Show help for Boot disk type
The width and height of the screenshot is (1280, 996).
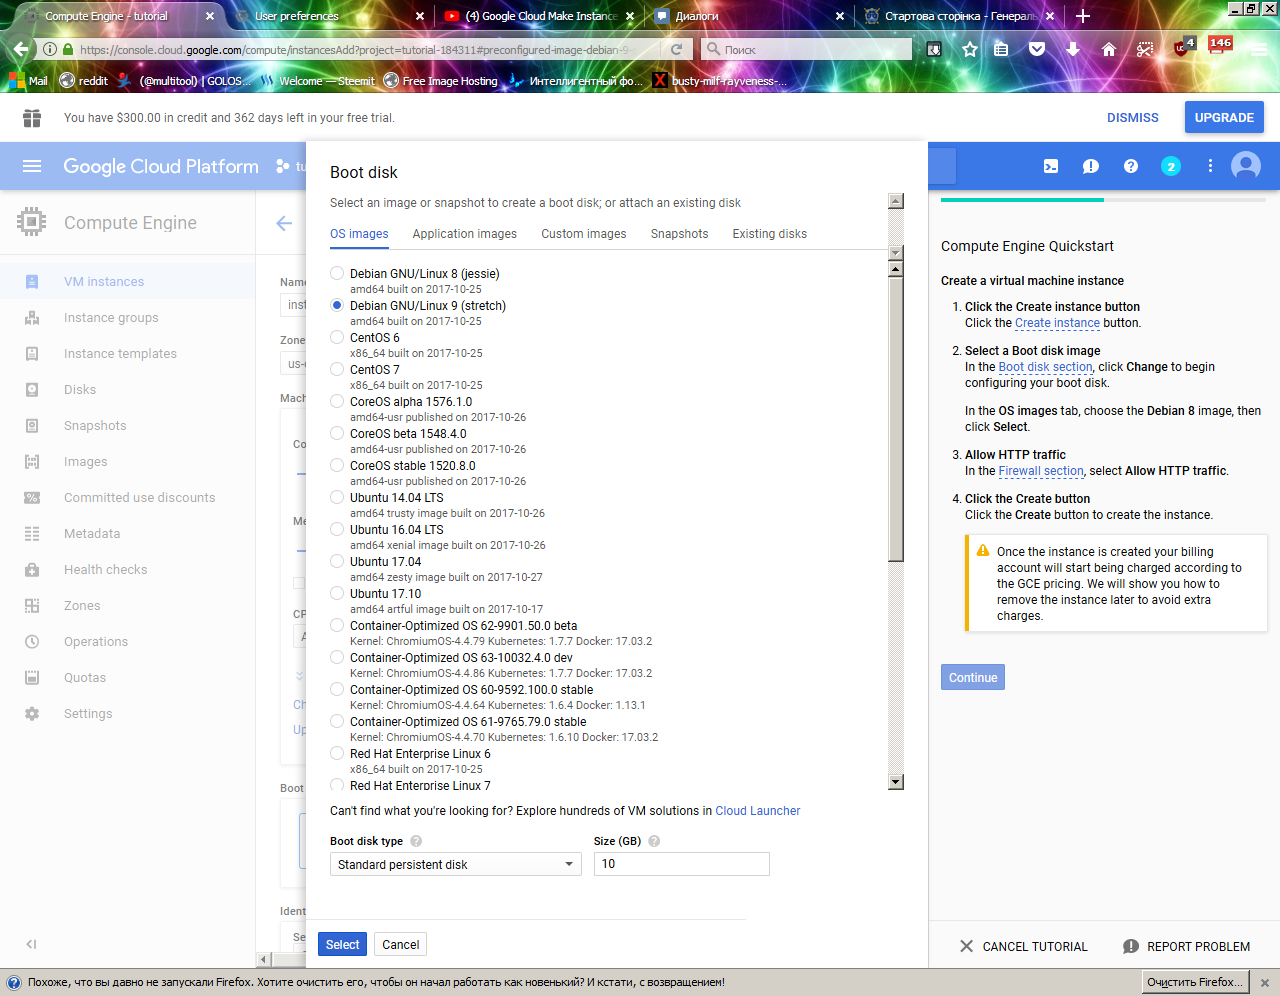[x=416, y=841]
